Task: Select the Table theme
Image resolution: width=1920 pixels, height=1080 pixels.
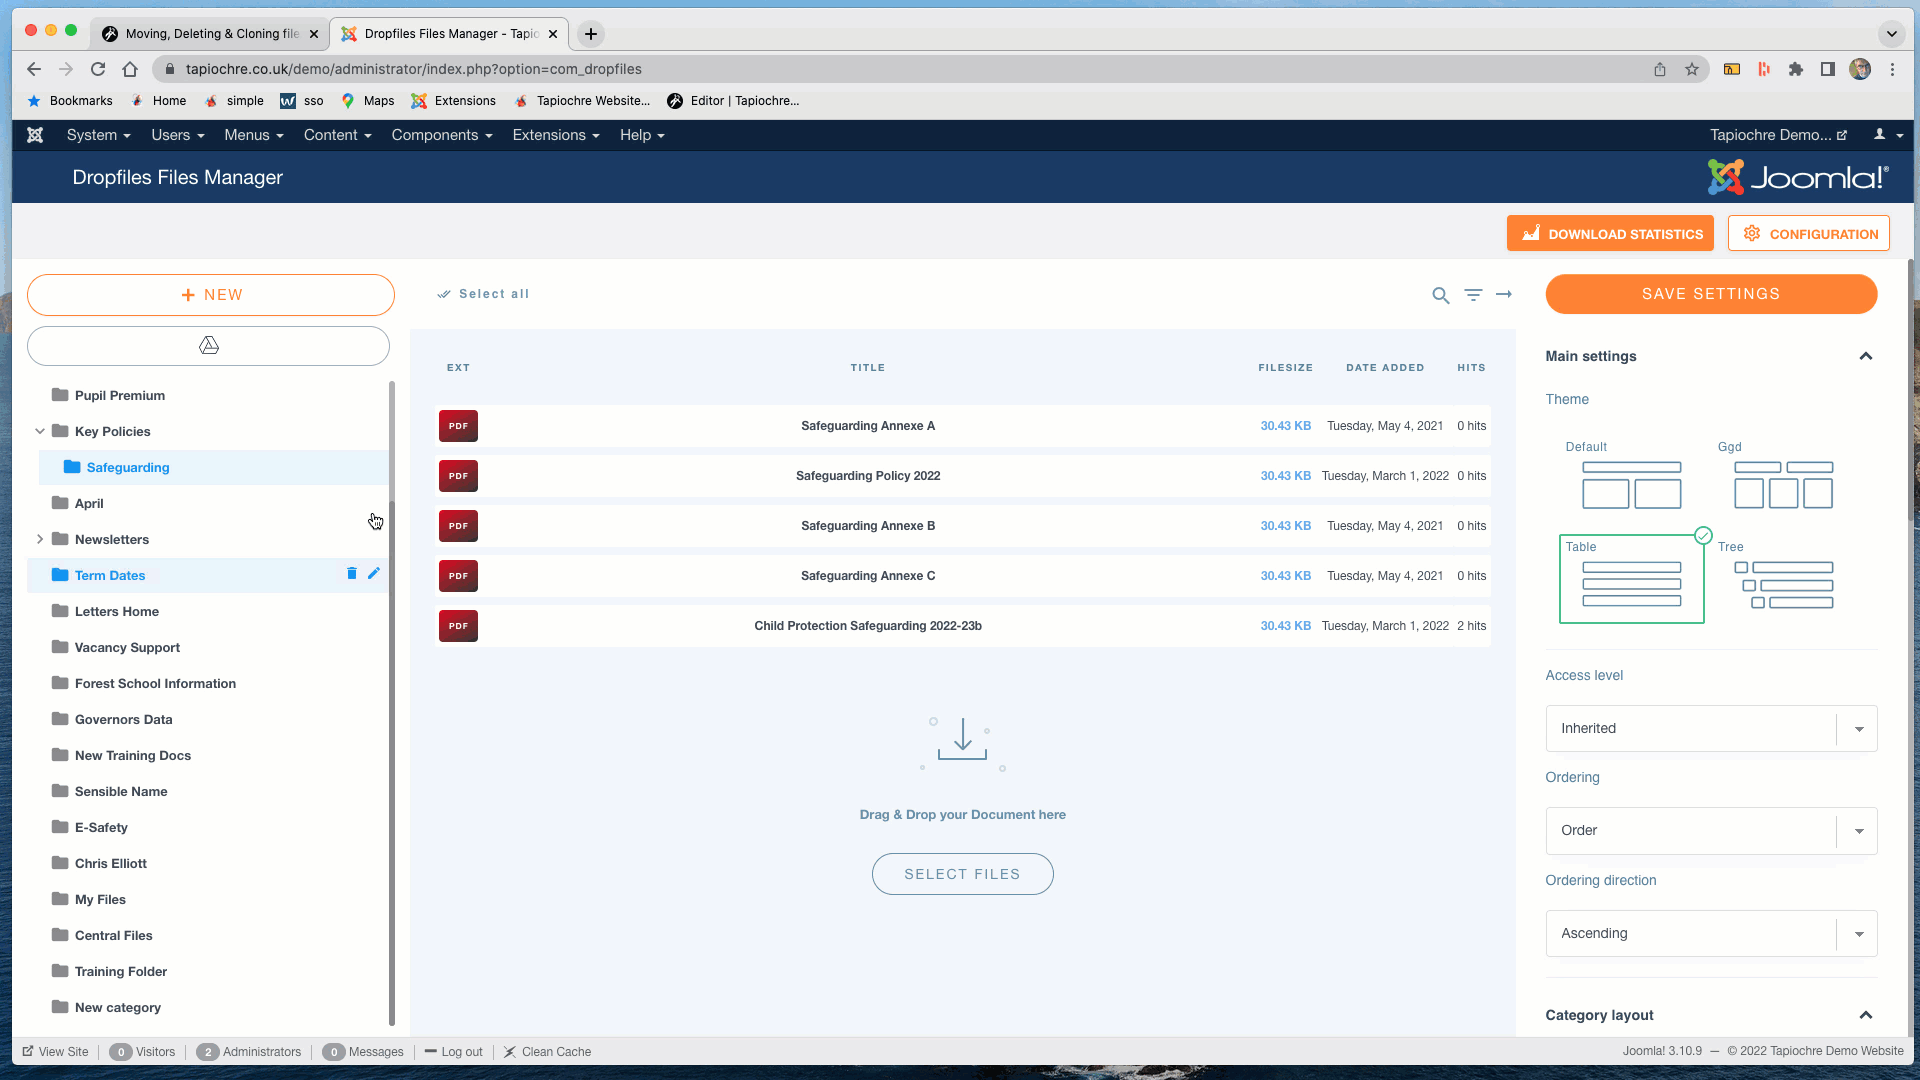Action: [1632, 579]
